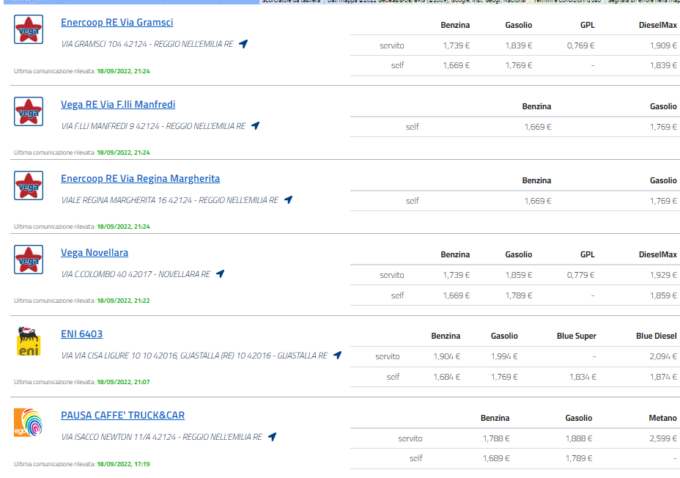Select ENI 6403 self Blue Super price 1,834 €
The image size is (680, 478).
click(x=583, y=377)
